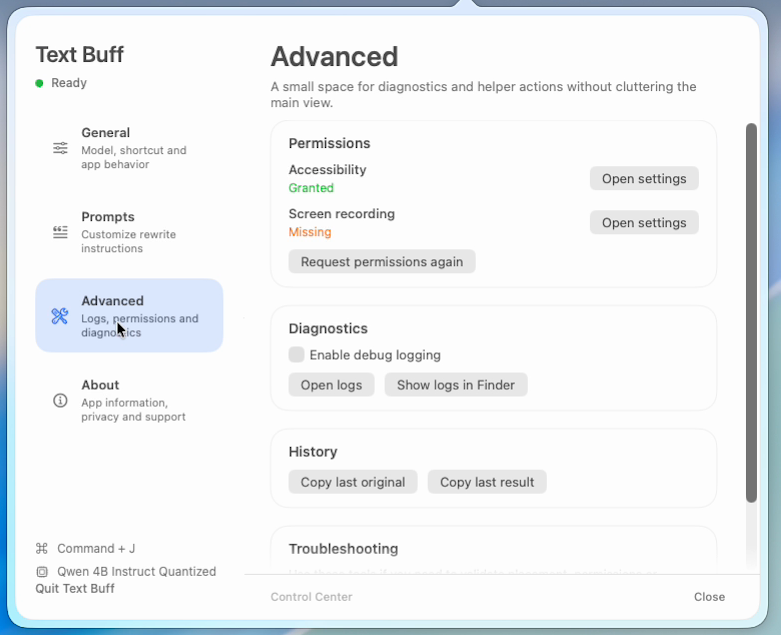Click the Command key symbol icon
This screenshot has width=781, height=635.
pyautogui.click(x=42, y=548)
